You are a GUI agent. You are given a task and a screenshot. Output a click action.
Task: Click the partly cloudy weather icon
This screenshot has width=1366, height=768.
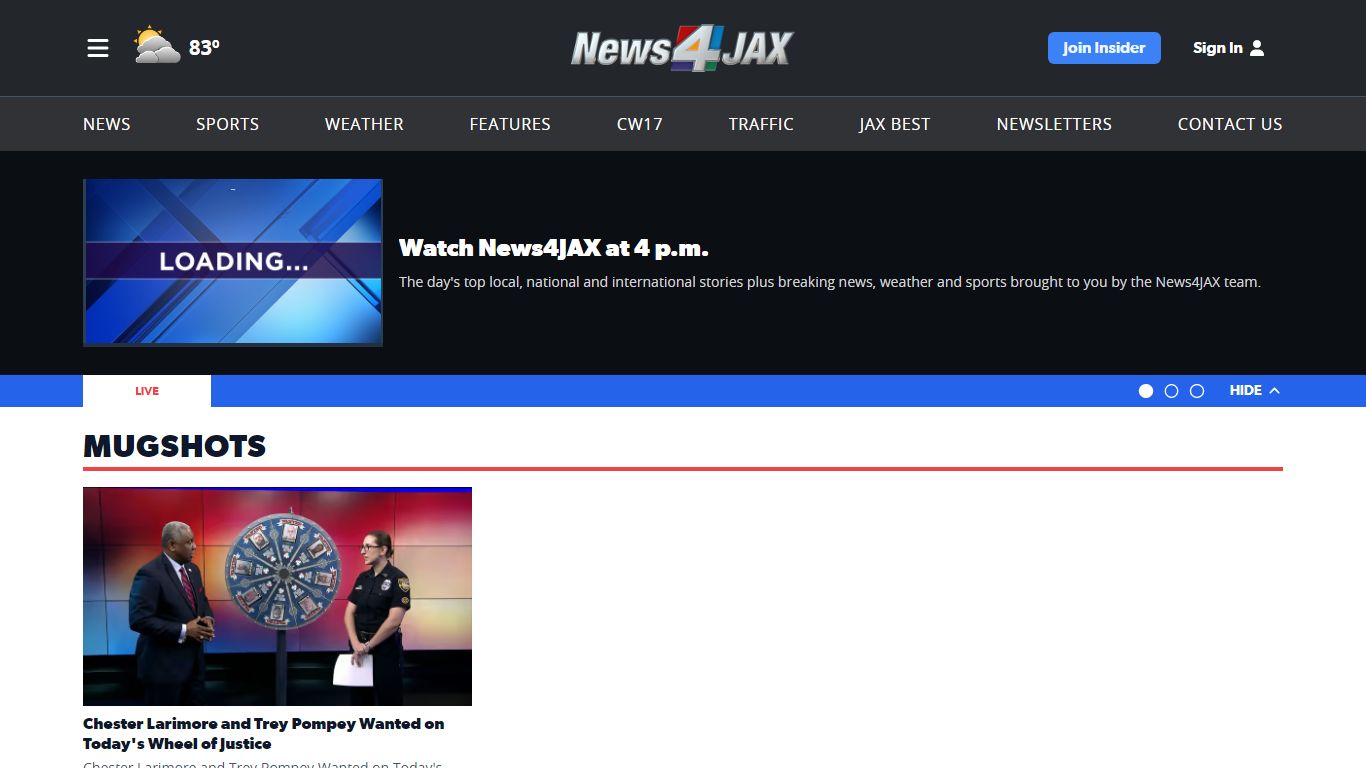pos(157,46)
